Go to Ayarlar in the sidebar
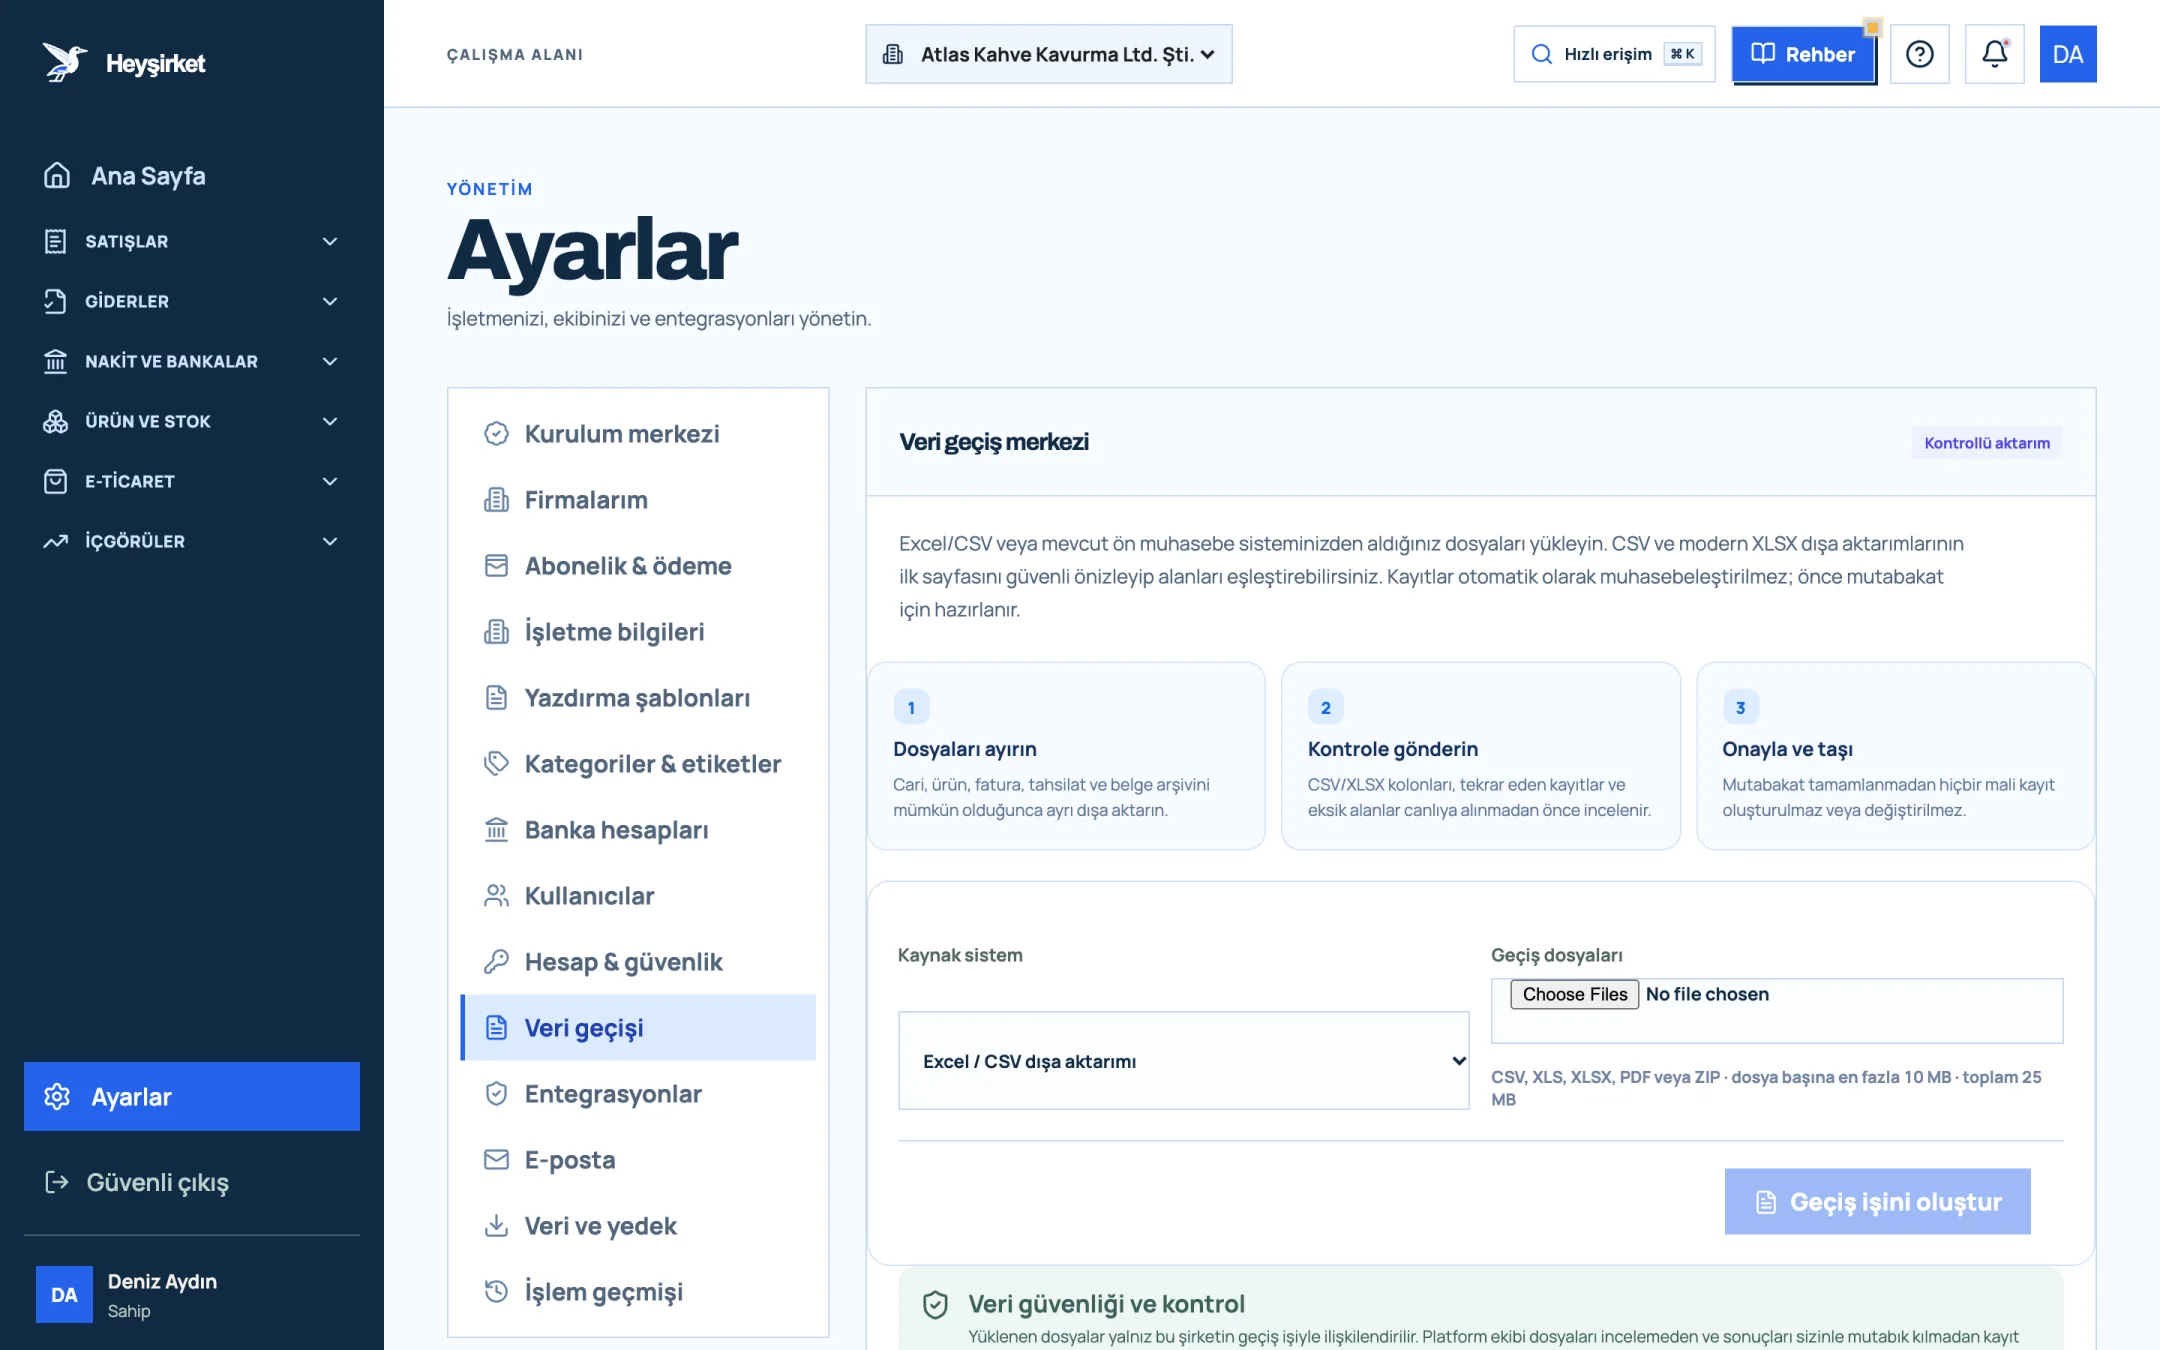 (x=192, y=1097)
